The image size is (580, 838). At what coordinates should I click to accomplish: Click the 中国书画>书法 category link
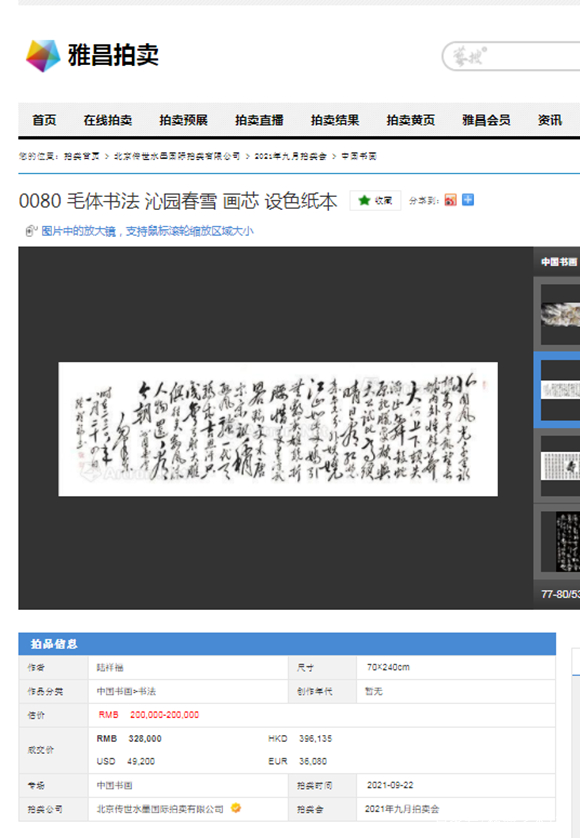point(126,691)
